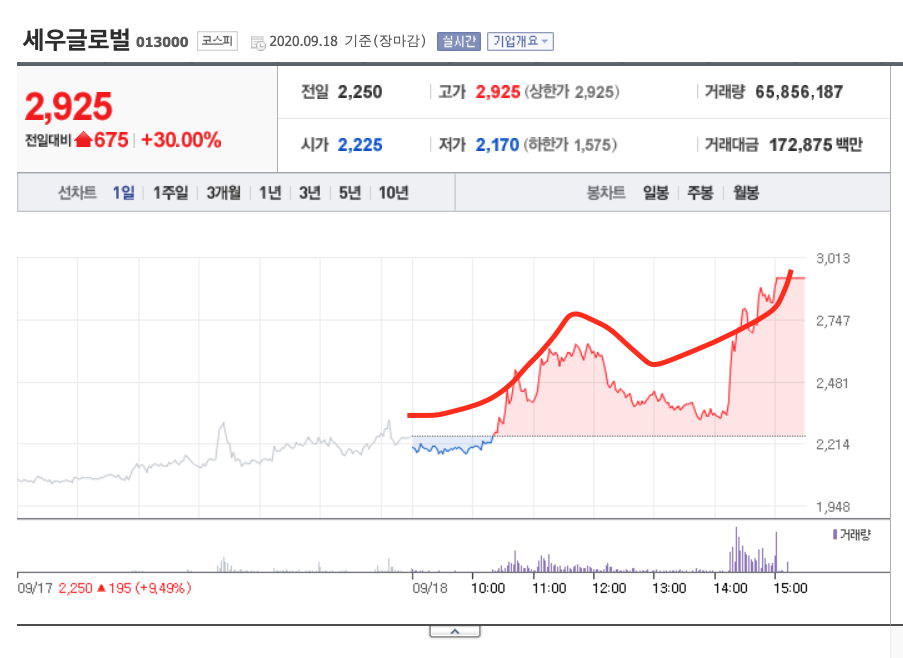903x658 pixels.
Task: Click the 09/18 x-axis label
Action: [x=430, y=588]
